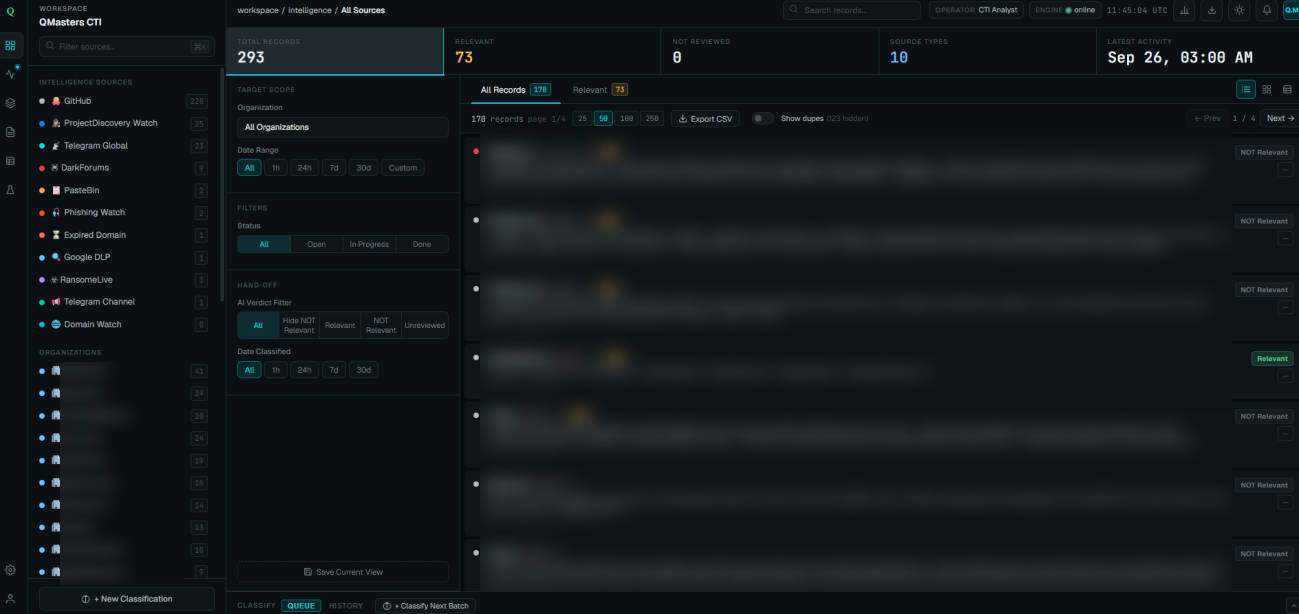This screenshot has width=1299, height=614.
Task: Expand options under the Relevant verdict record
Action: point(1285,375)
